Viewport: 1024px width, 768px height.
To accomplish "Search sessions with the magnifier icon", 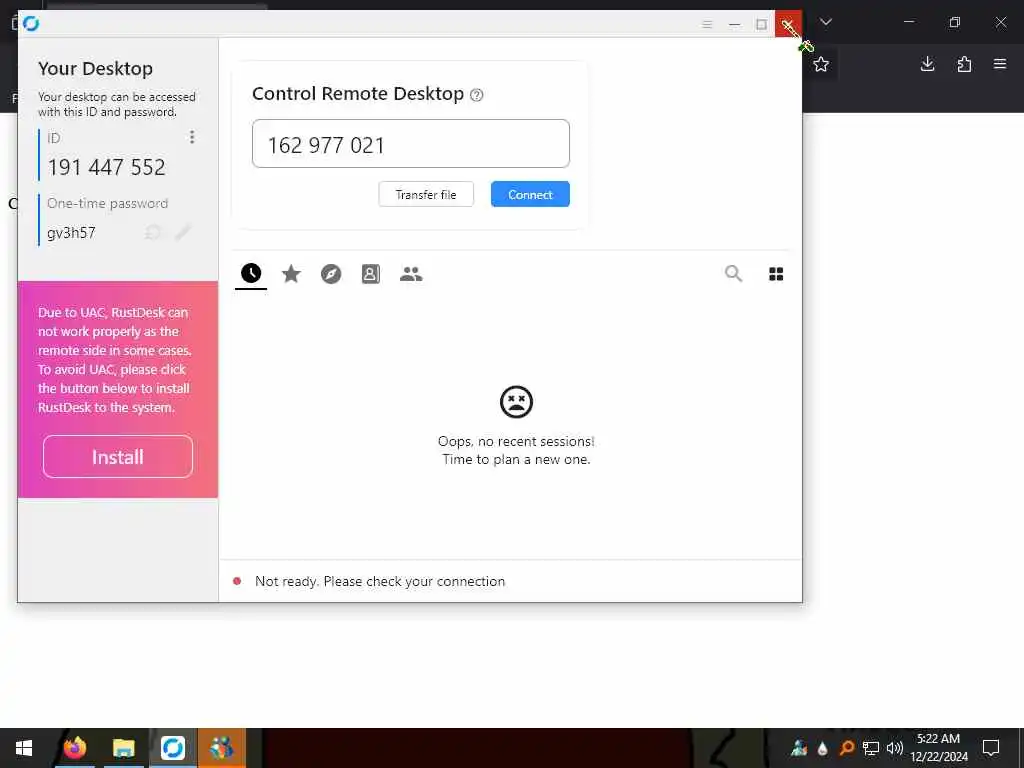I will click(x=733, y=274).
